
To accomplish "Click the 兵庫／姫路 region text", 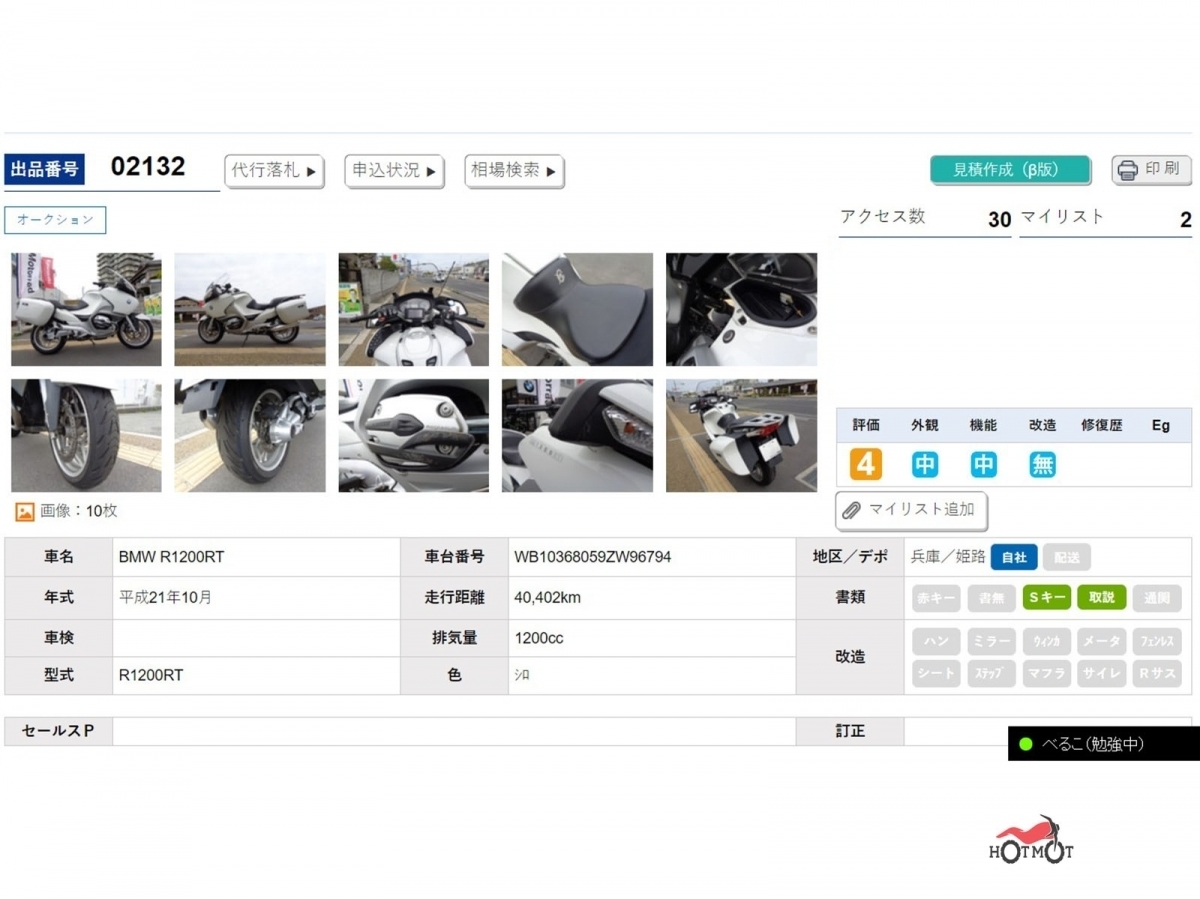I will (948, 557).
